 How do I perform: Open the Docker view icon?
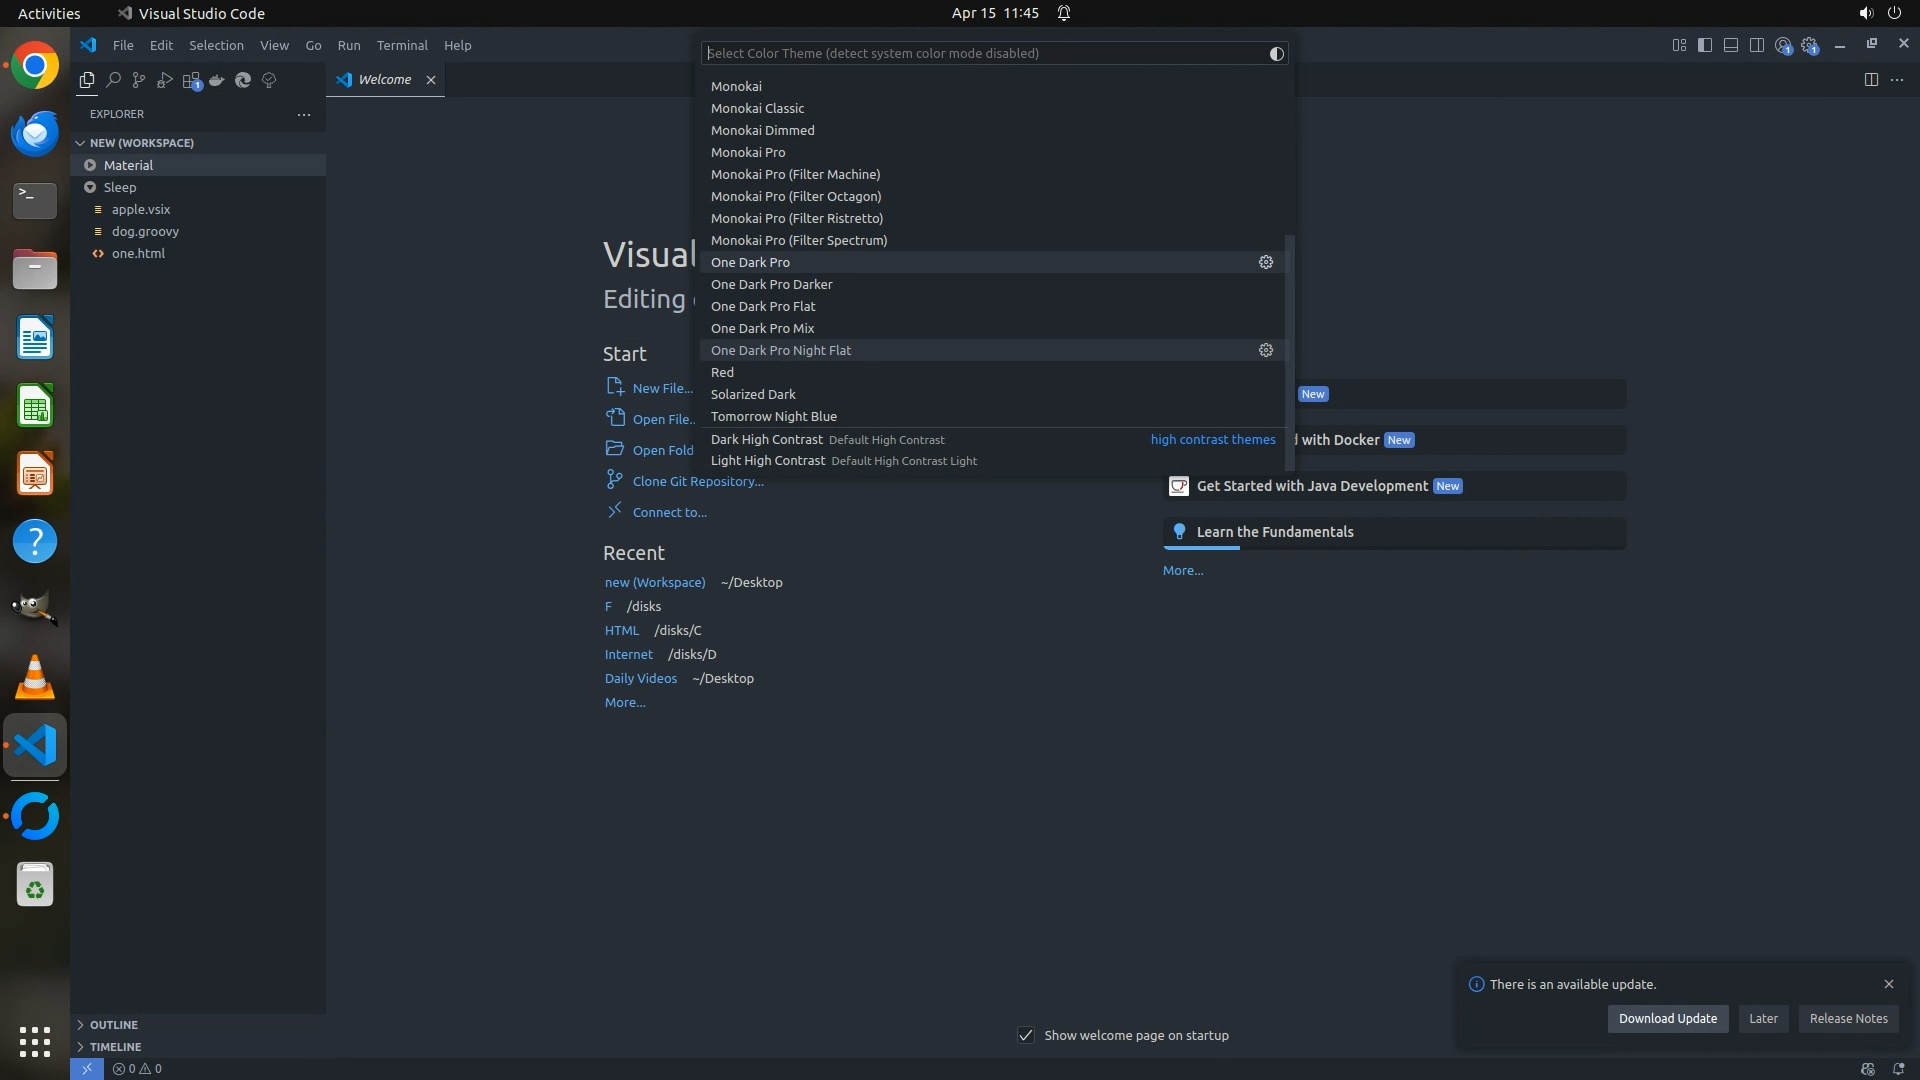click(217, 80)
